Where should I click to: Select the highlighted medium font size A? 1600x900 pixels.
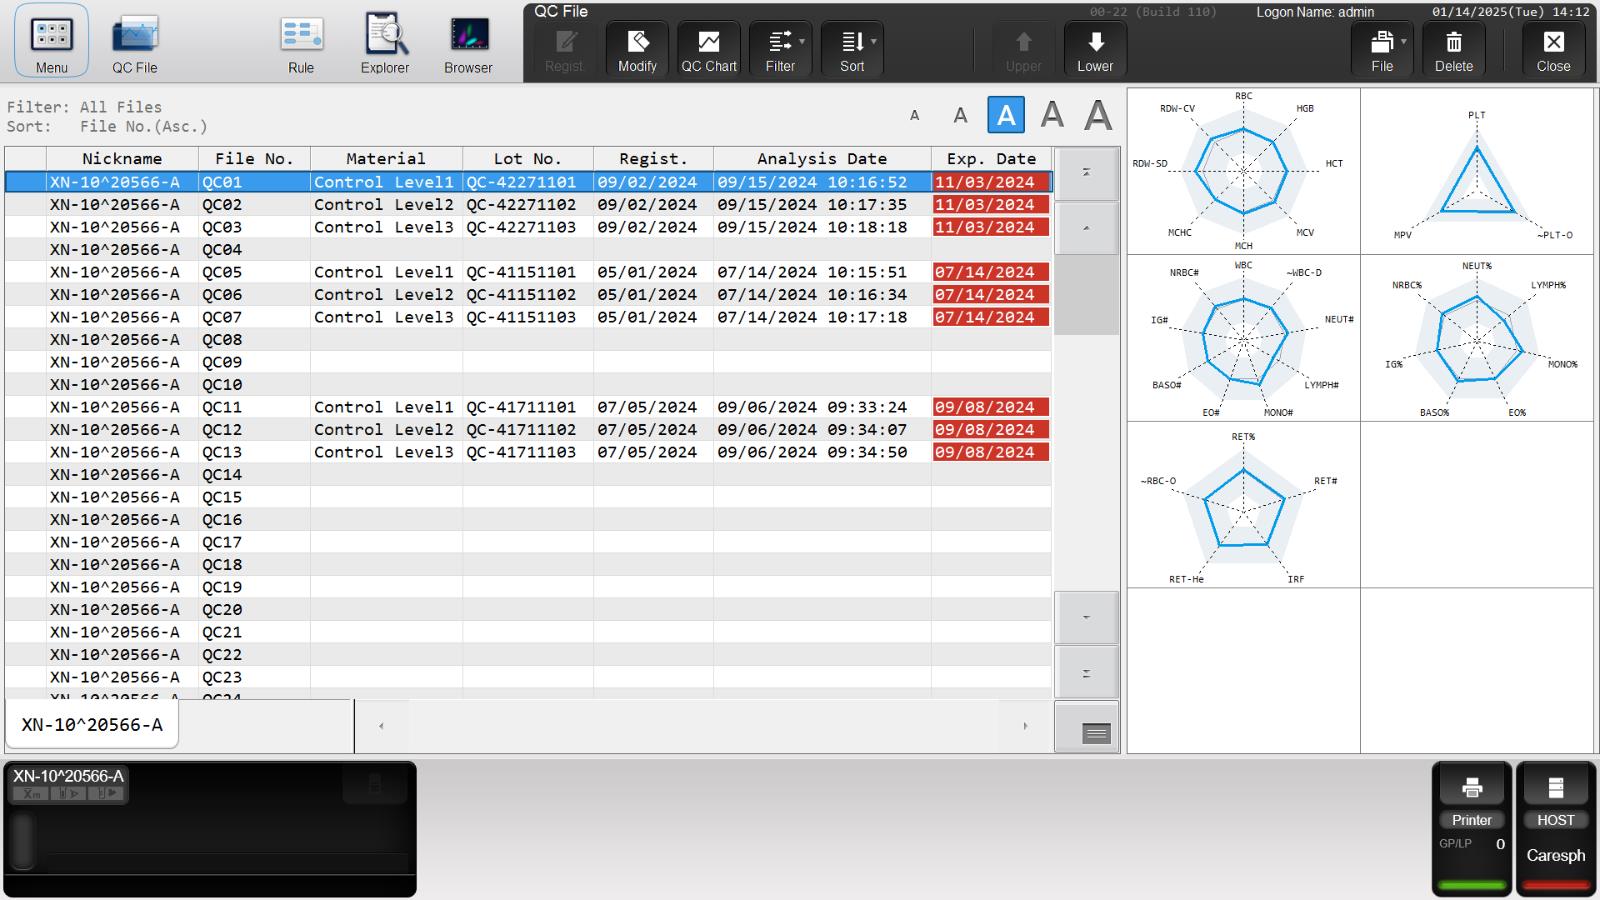pos(1006,115)
